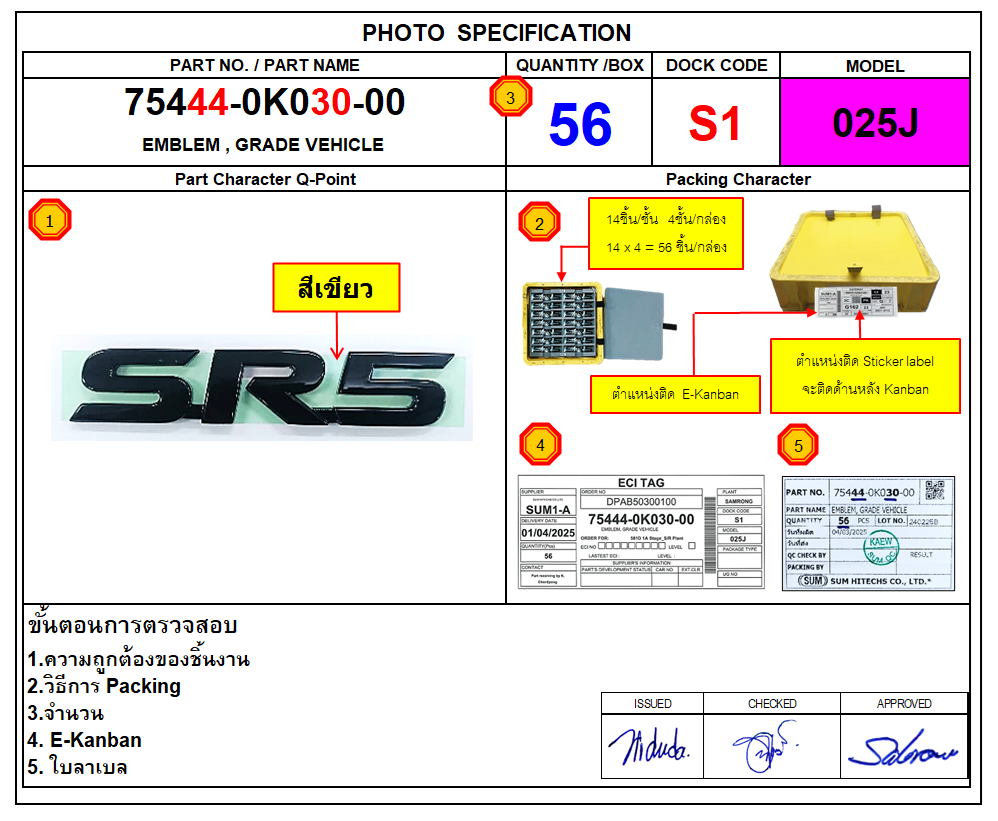Click part number 75444-0K030-00 inside the ECI tag
The width and height of the screenshot is (998, 821).
pyautogui.click(x=641, y=519)
